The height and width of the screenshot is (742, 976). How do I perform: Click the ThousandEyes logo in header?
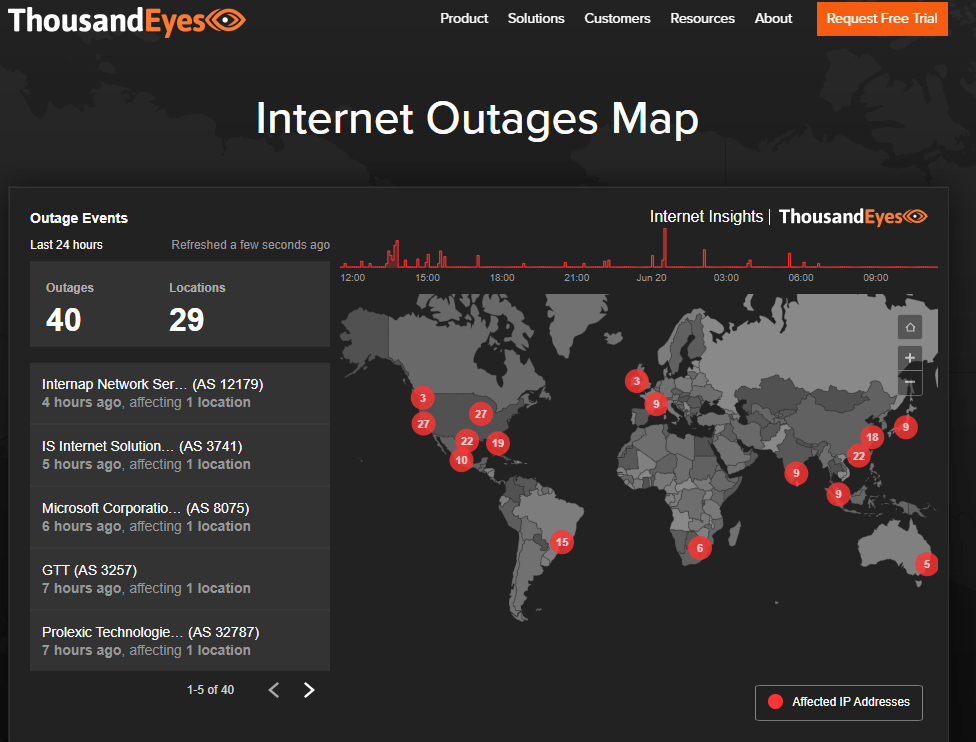127,19
